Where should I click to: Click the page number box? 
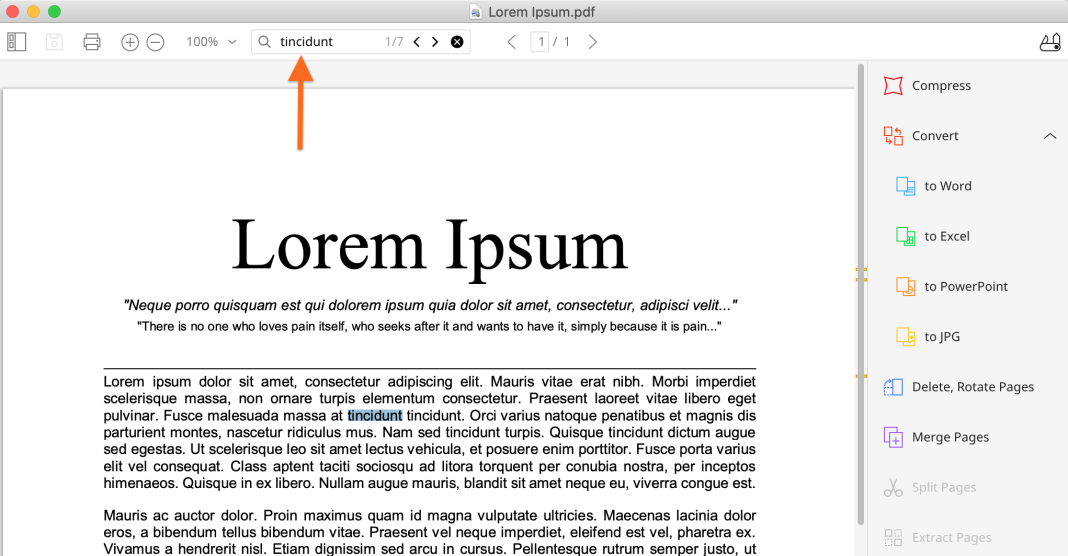pyautogui.click(x=541, y=42)
